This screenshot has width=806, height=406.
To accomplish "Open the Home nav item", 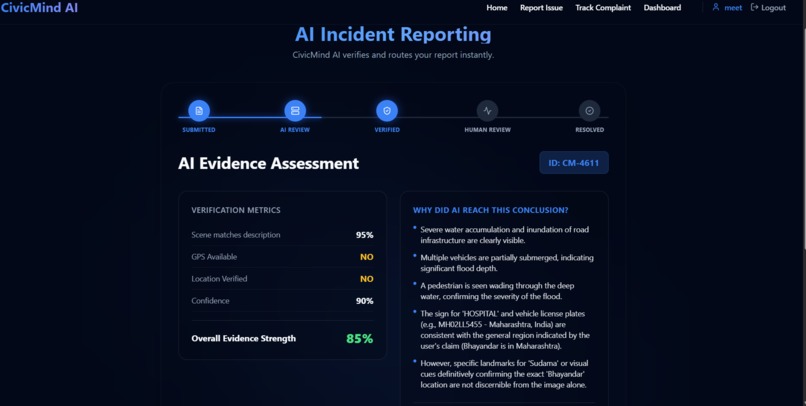I will coord(497,8).
